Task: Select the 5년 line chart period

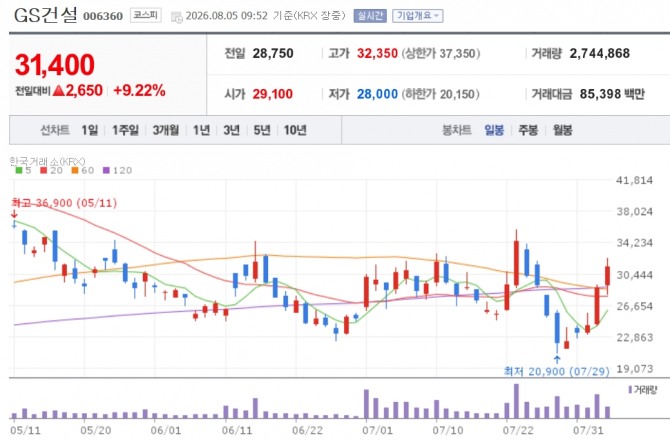Action: click(262, 130)
